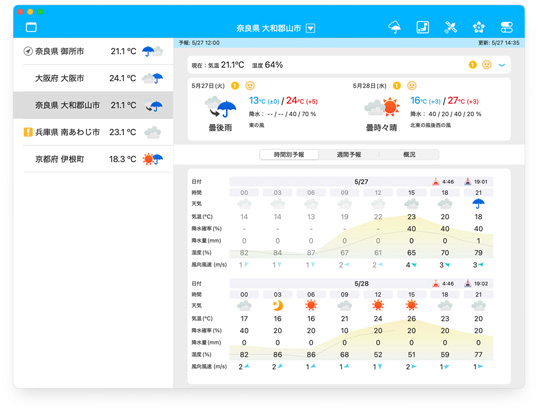
Task: Click the 5/28 date header bar
Action: point(361,283)
